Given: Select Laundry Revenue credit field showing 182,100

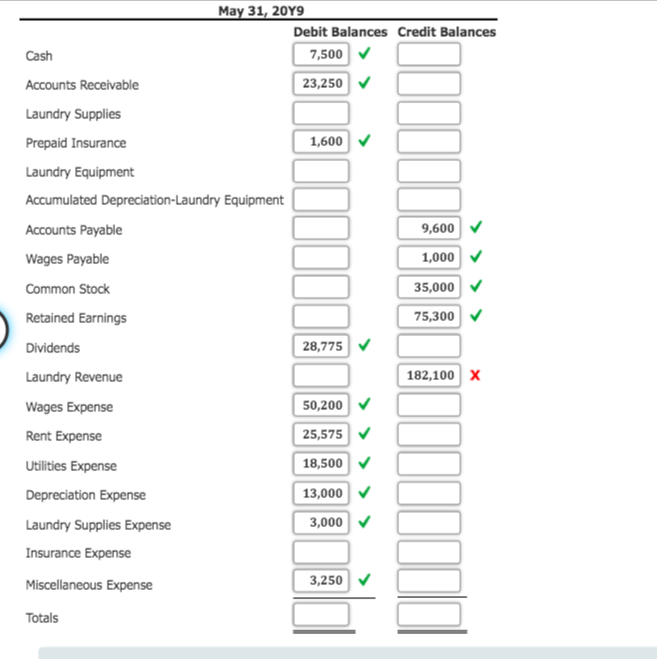Looking at the screenshot, I should click(x=429, y=375).
